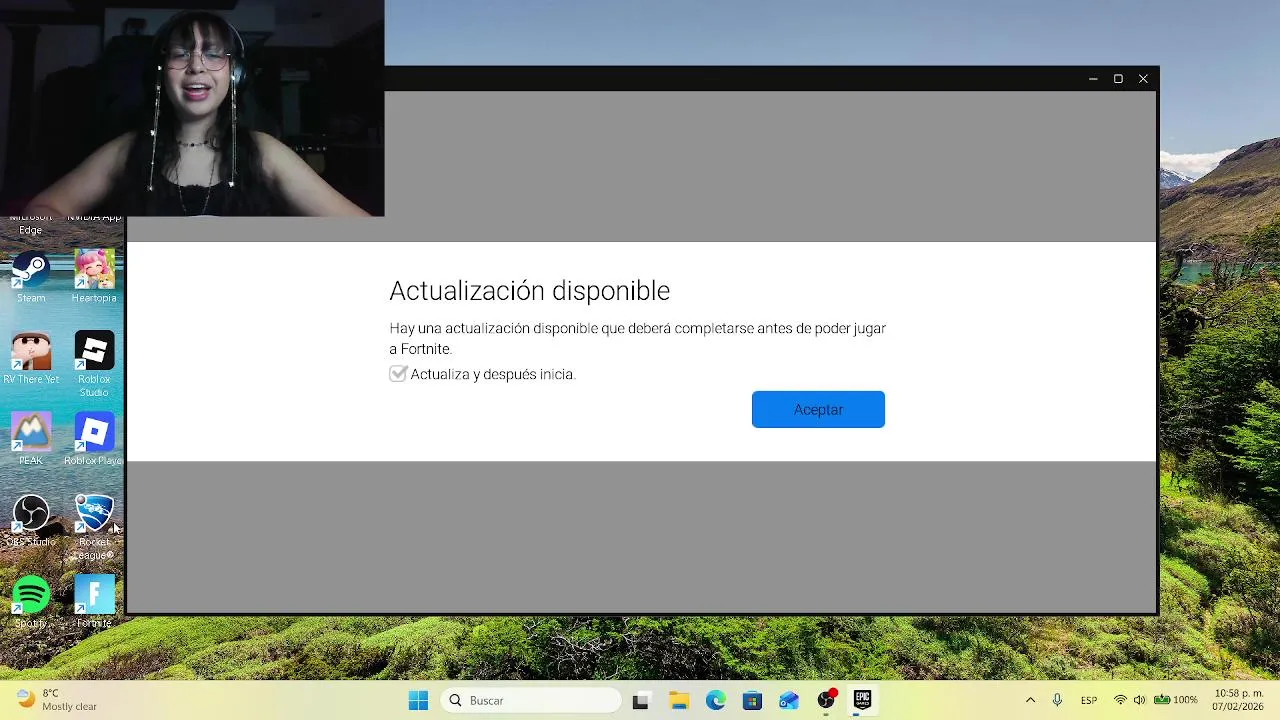
Task: Open the volume tray icon
Action: [1139, 700]
